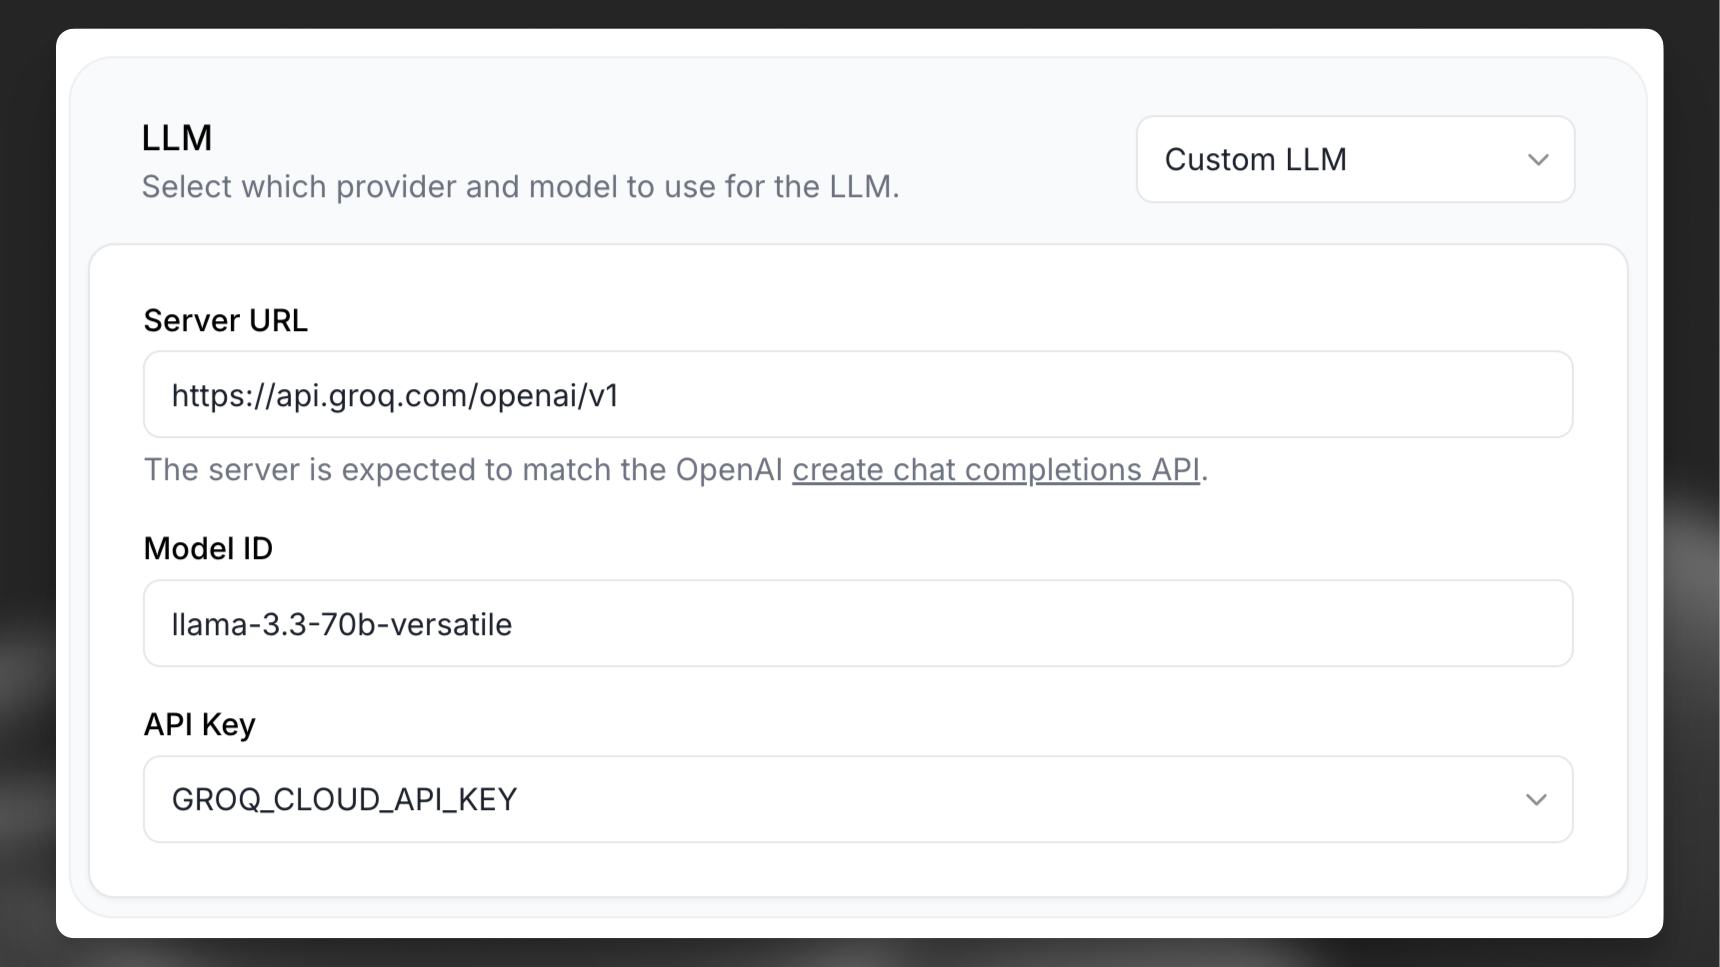
Task: Select the llama-3.3-70b-versatile model text
Action: 342,623
